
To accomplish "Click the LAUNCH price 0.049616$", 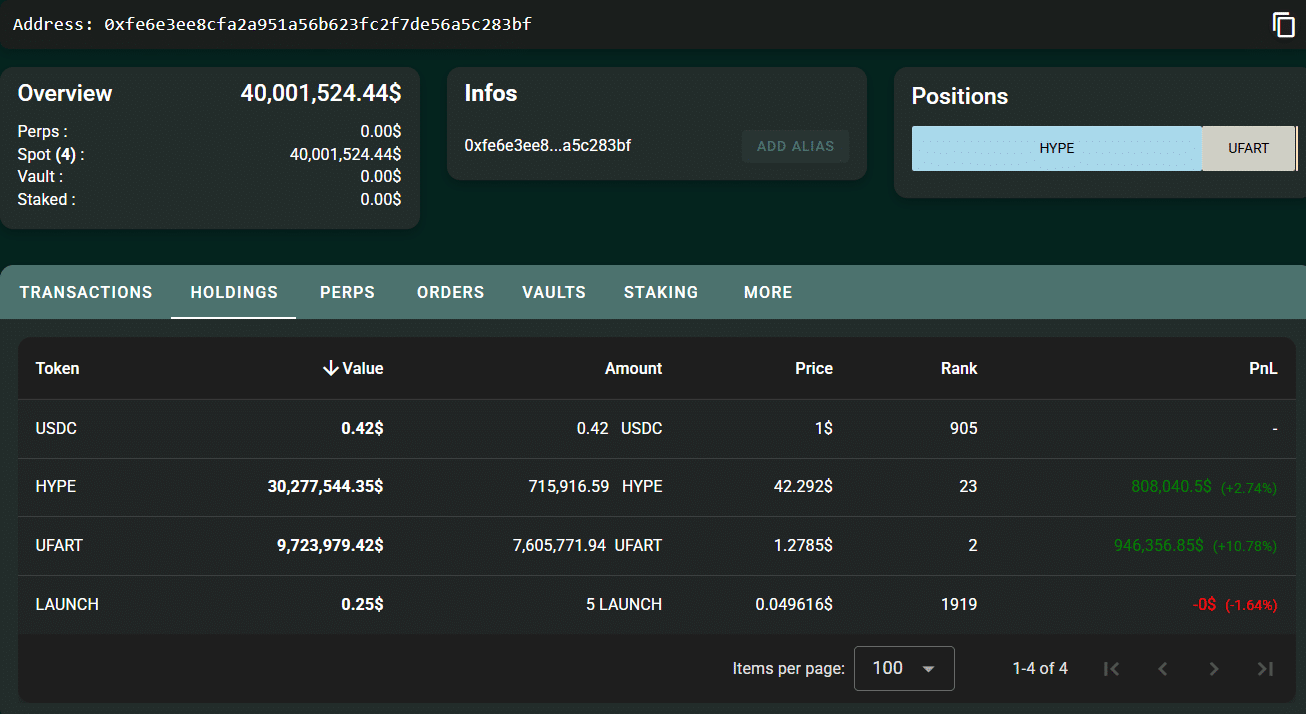I will 794,604.
